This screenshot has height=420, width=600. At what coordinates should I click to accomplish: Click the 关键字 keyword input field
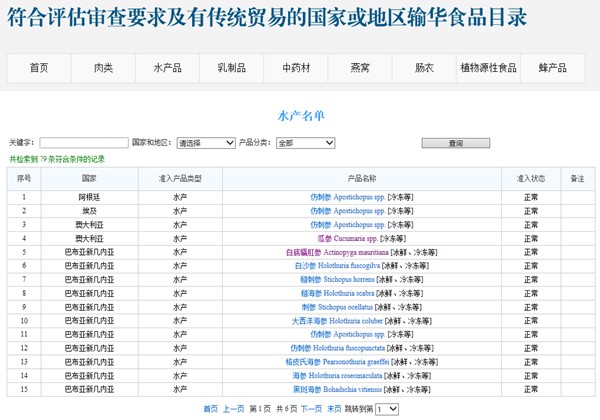pos(83,143)
